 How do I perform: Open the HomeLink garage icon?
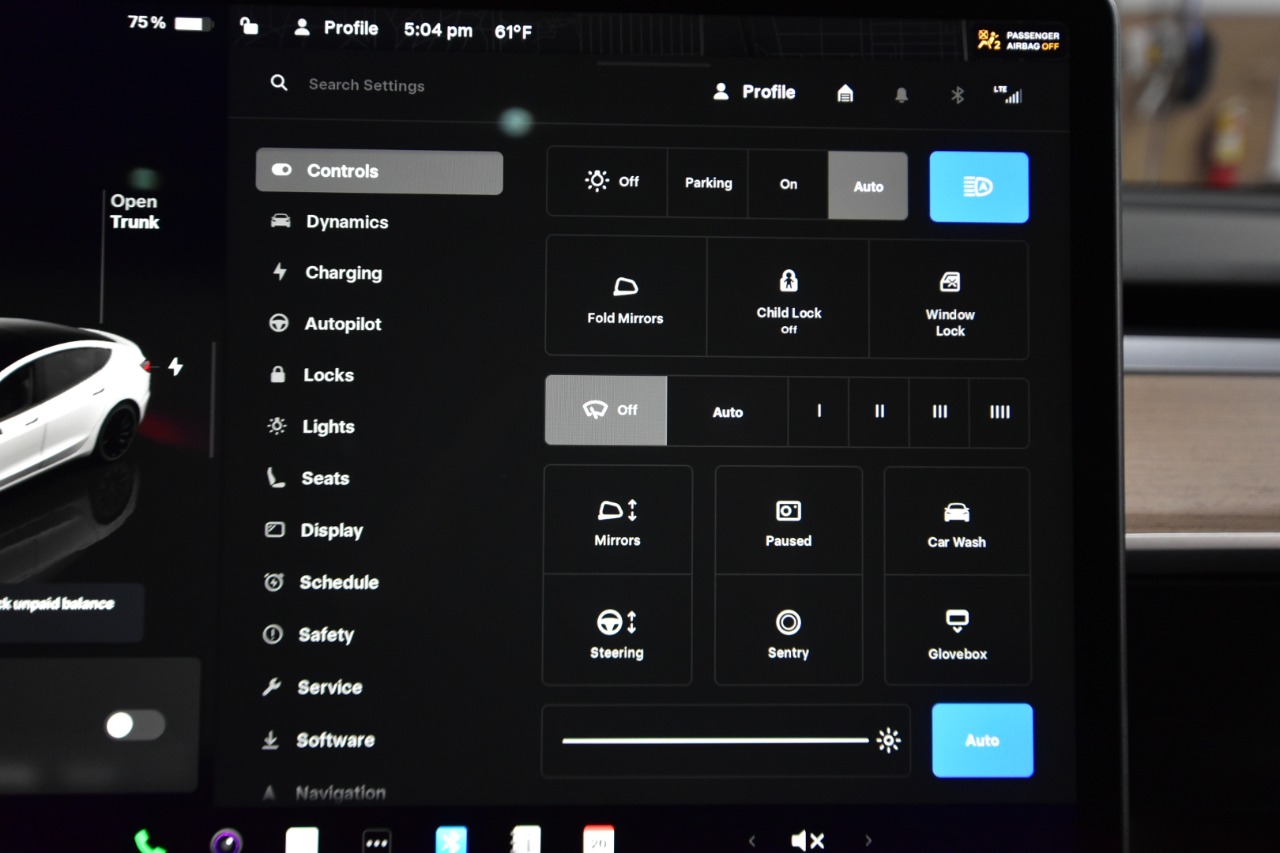(x=845, y=94)
